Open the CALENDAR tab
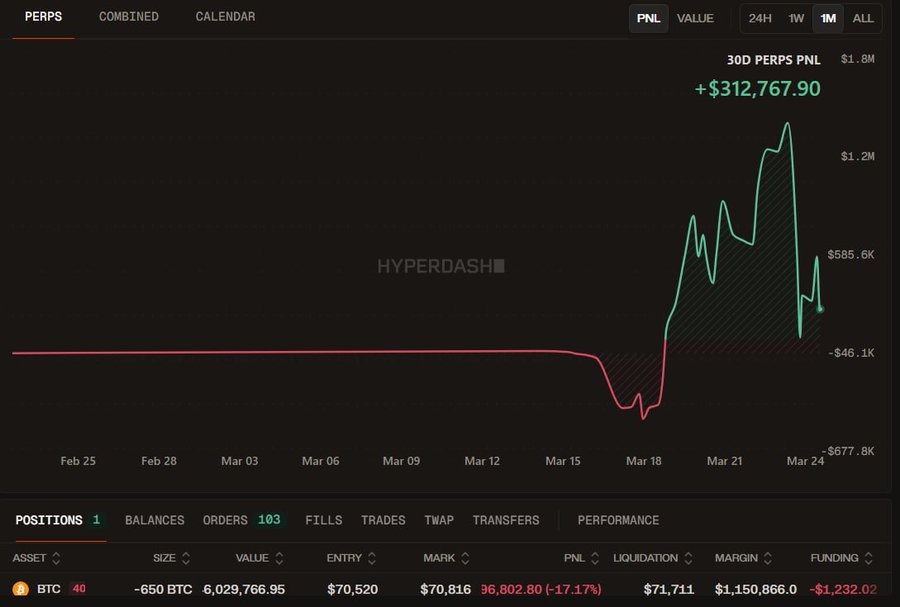 coord(225,17)
